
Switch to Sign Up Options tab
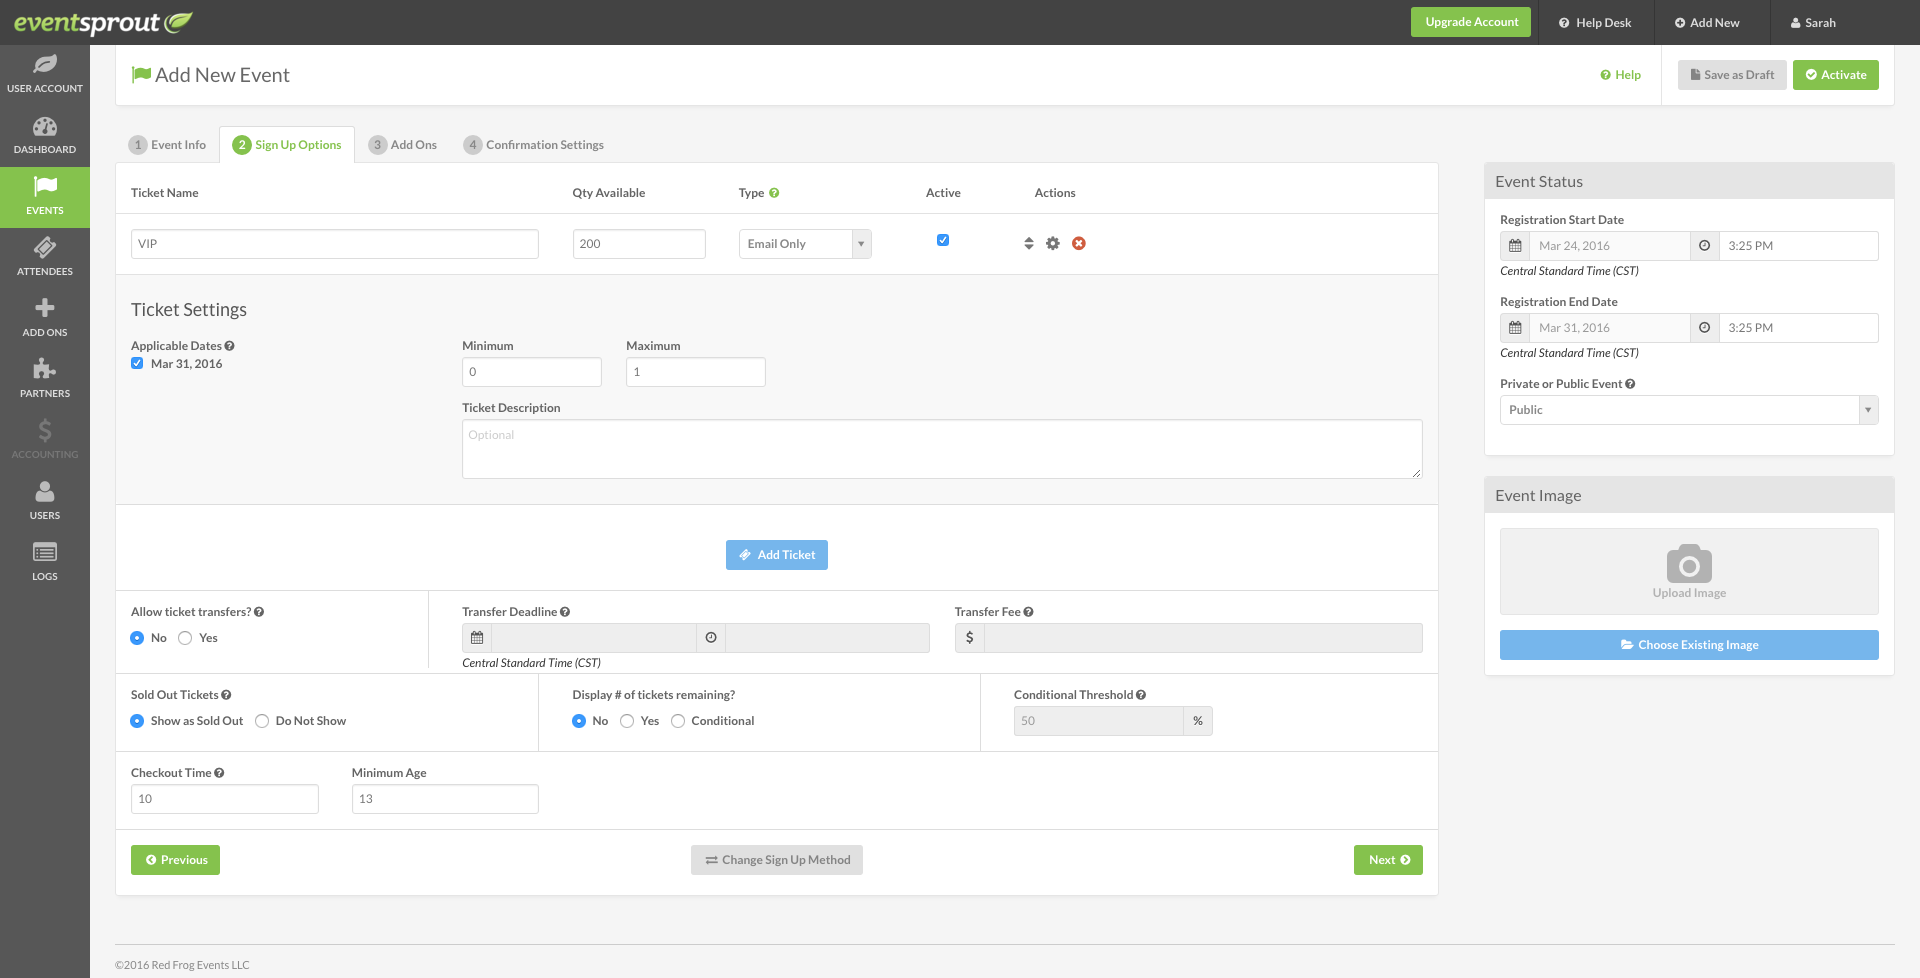[x=287, y=145]
